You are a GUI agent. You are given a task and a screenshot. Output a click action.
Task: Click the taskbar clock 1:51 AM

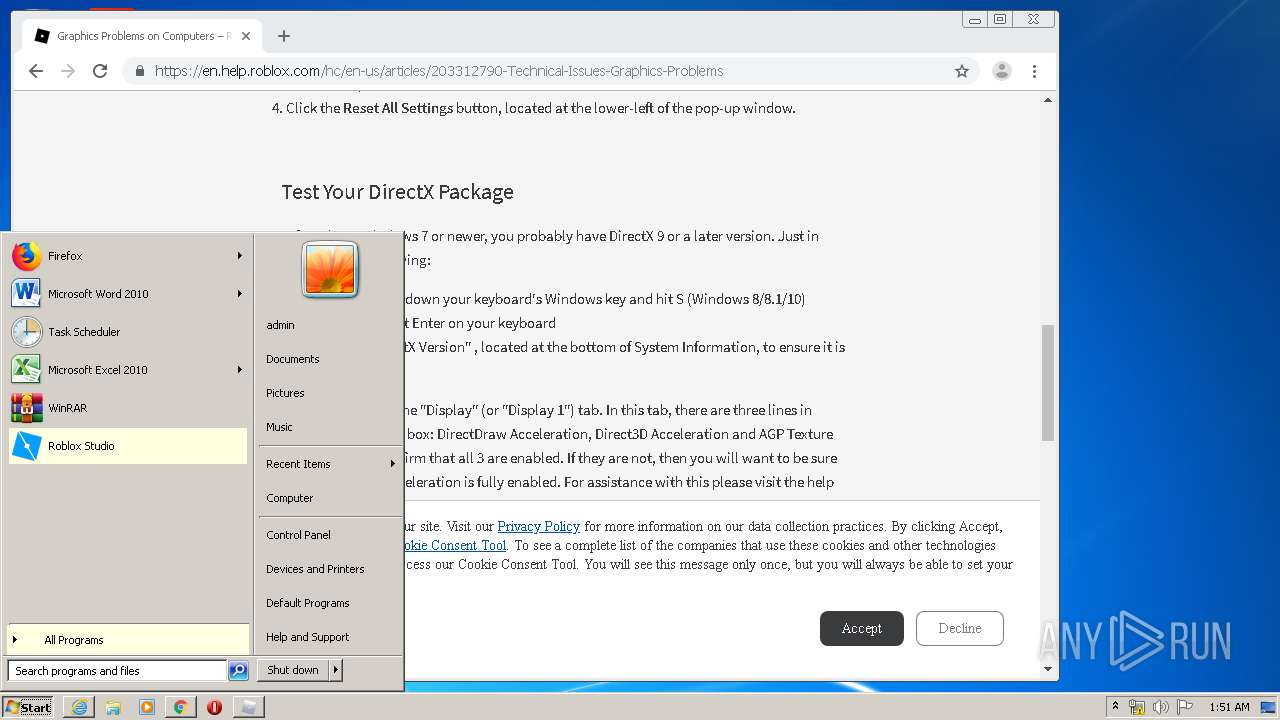(x=1229, y=707)
